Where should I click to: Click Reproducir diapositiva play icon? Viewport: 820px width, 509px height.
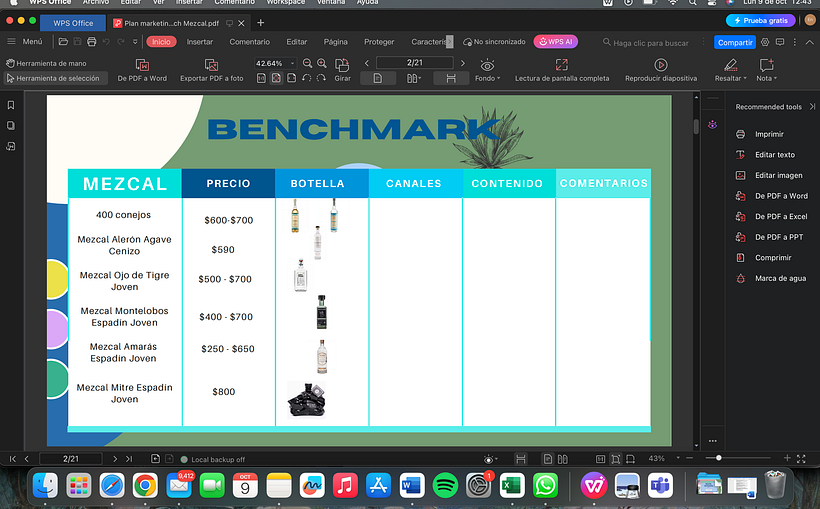tap(660, 71)
